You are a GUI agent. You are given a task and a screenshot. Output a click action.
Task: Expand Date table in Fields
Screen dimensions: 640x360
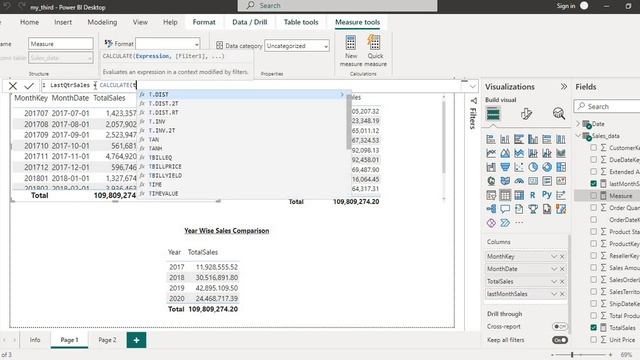[578, 124]
